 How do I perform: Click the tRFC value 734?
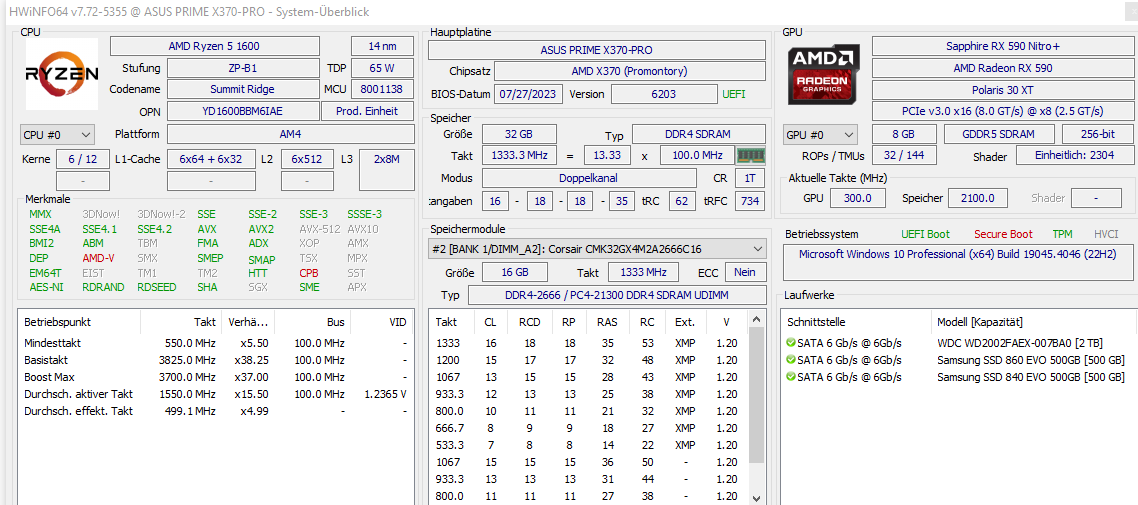point(750,201)
